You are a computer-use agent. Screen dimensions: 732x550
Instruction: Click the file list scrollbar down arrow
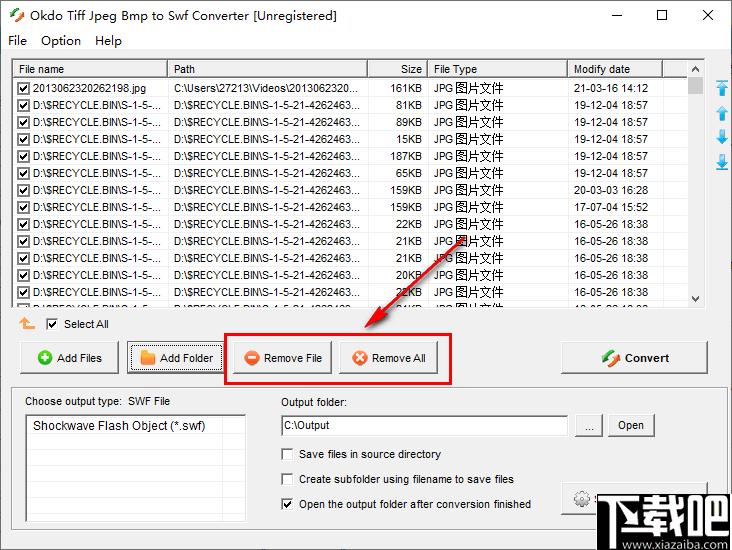tap(695, 299)
